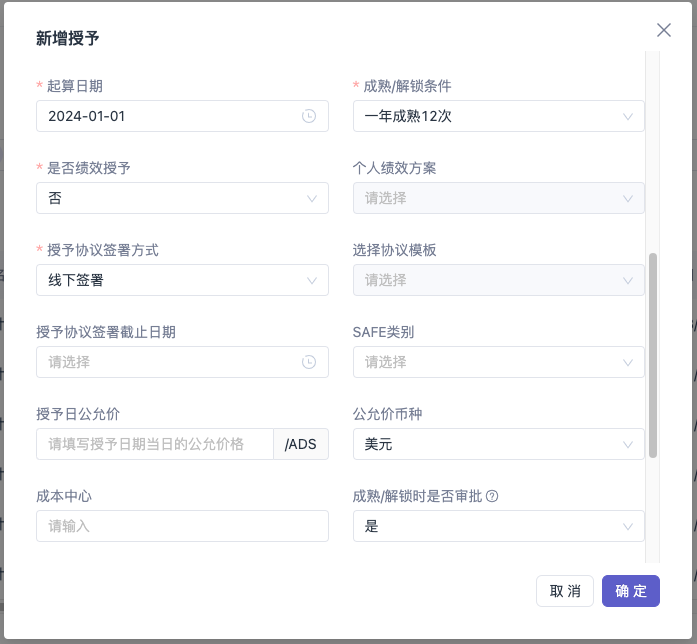This screenshot has height=644, width=697.
Task: Open the 授予协议签署方式 dropdown showing 线下签署
Action: click(182, 280)
